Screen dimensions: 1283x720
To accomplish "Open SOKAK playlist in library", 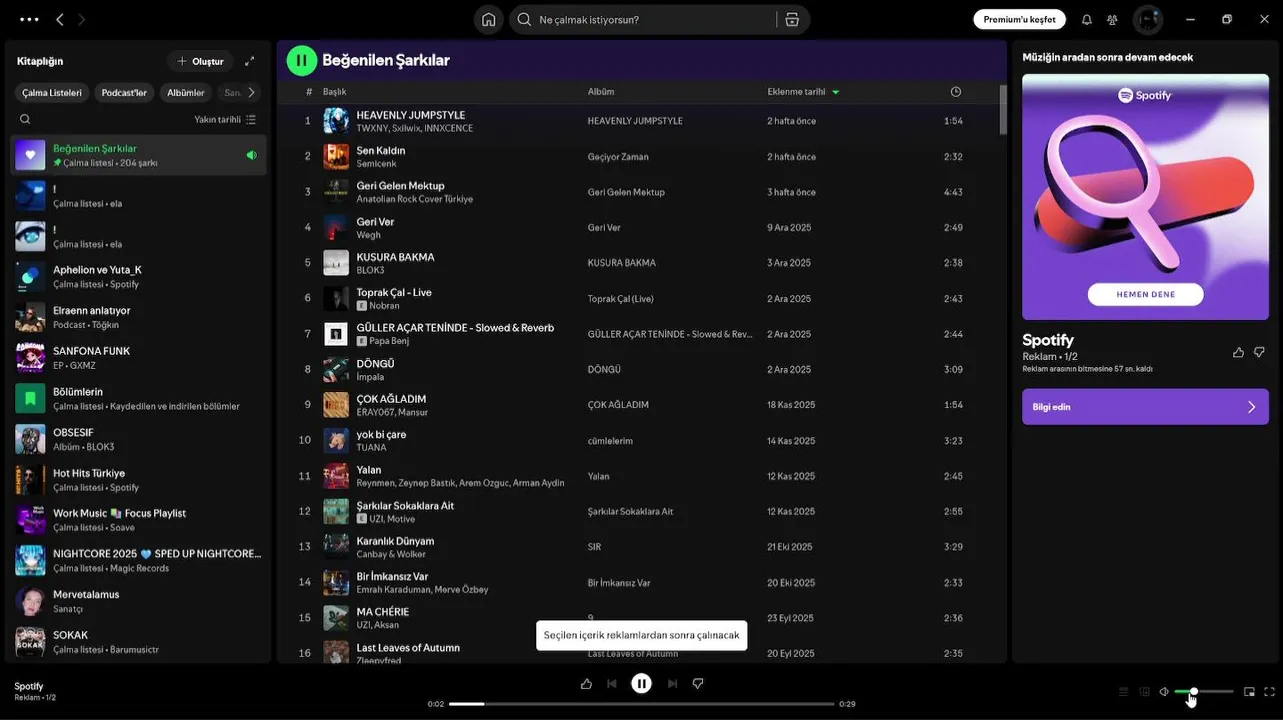I will 139,642.
